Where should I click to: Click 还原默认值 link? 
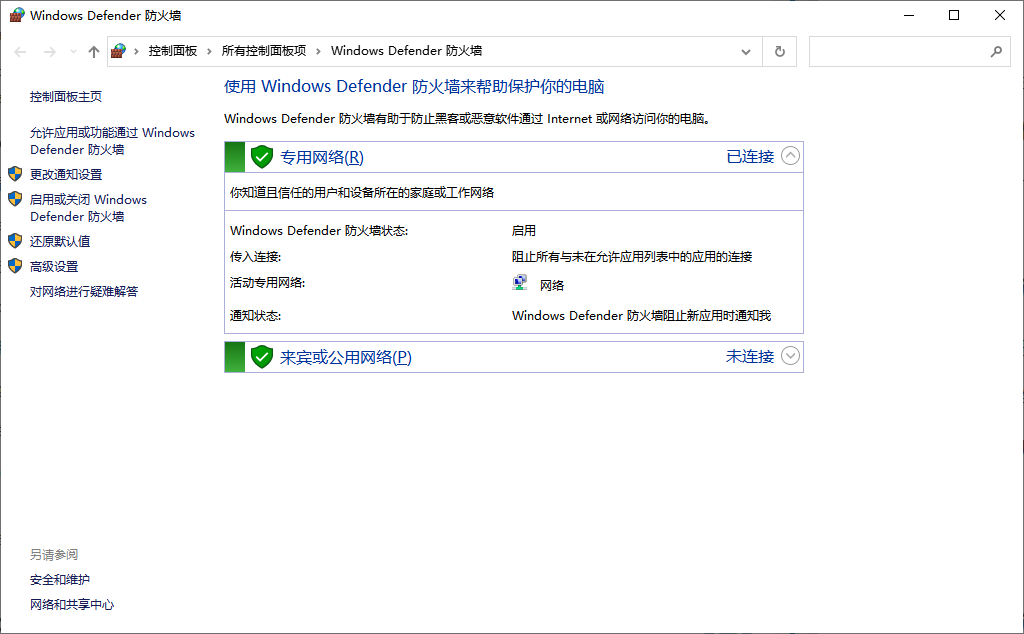coord(60,241)
